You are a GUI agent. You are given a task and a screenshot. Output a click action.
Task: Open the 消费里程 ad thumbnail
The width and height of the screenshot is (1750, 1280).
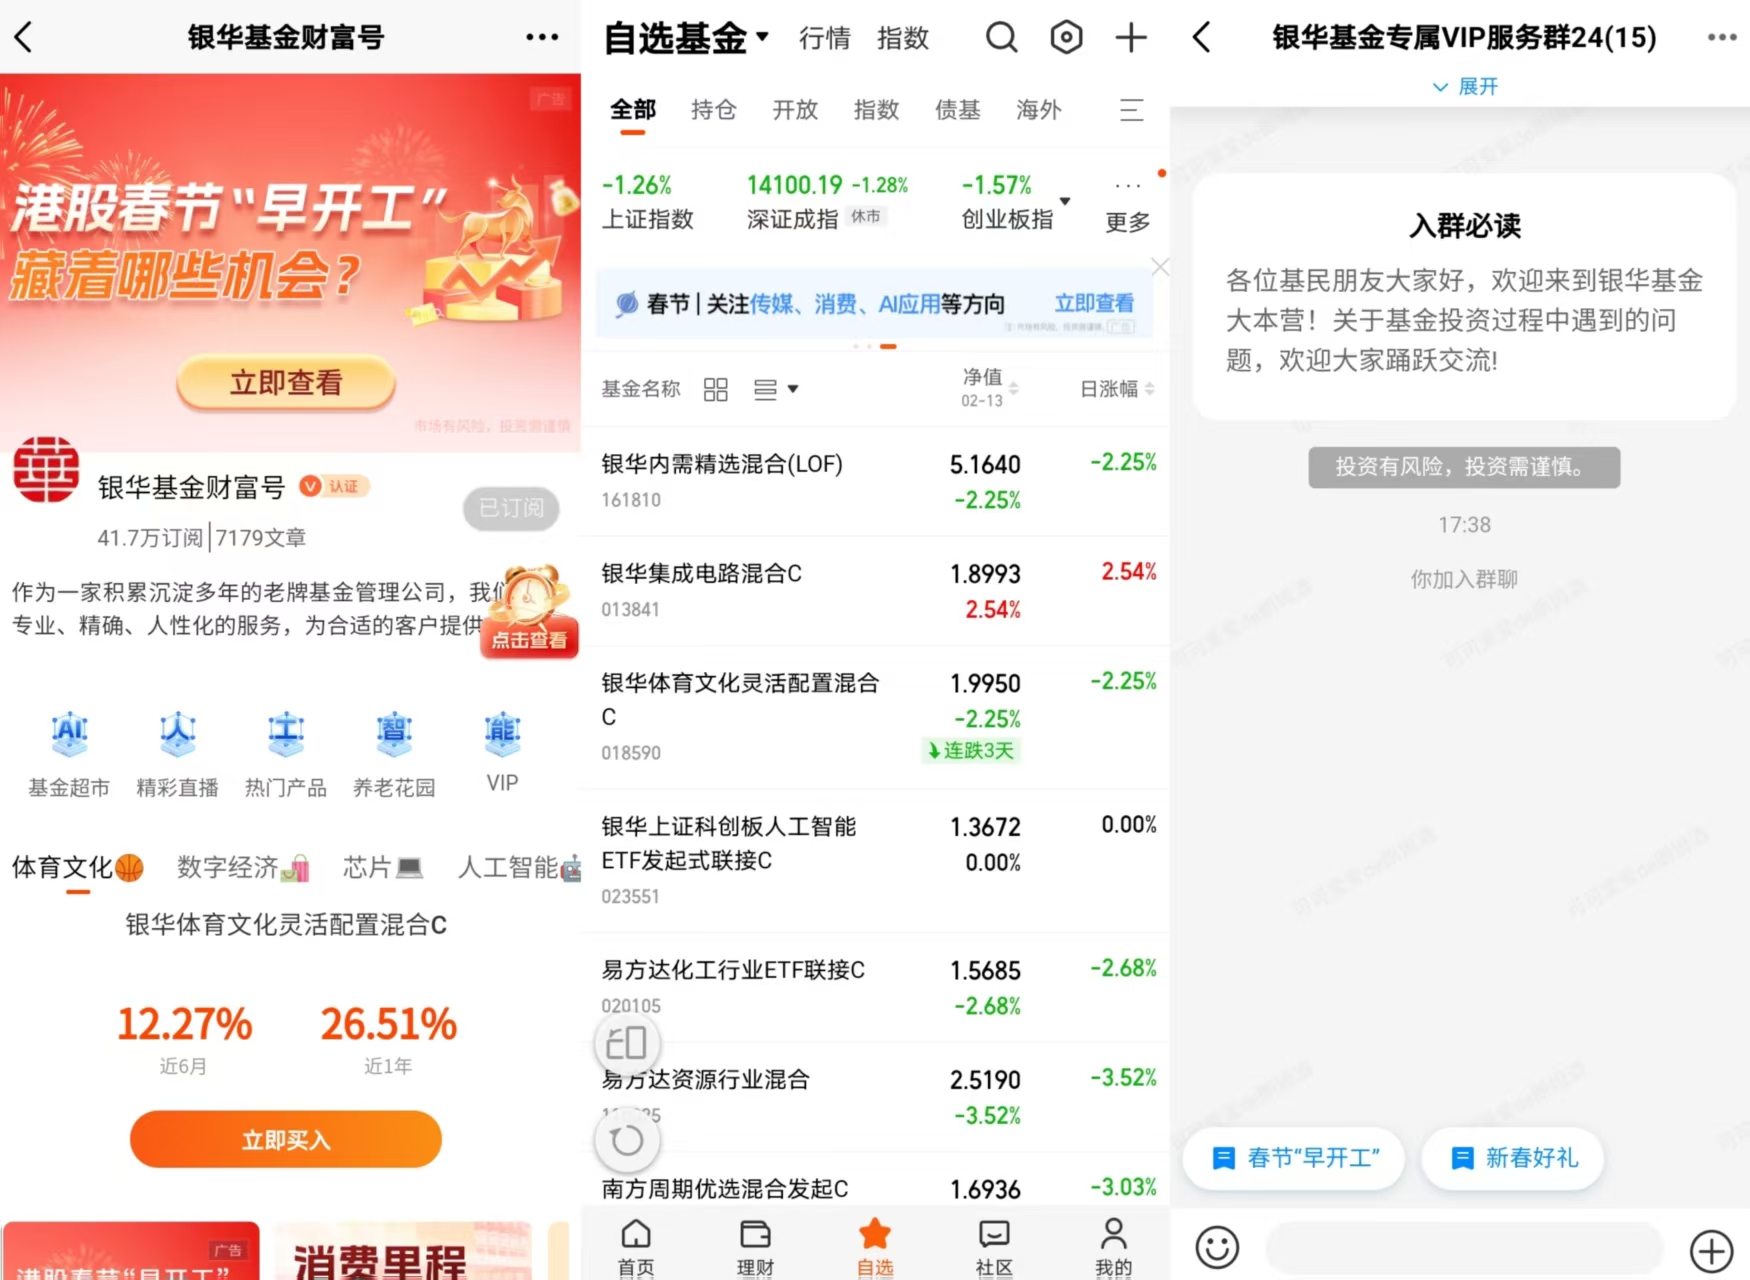(402, 1250)
